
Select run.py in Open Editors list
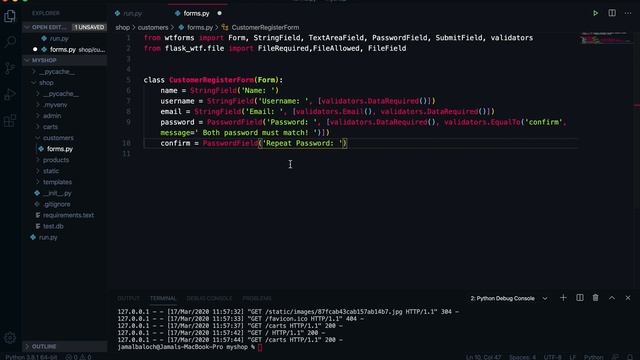click(59, 38)
